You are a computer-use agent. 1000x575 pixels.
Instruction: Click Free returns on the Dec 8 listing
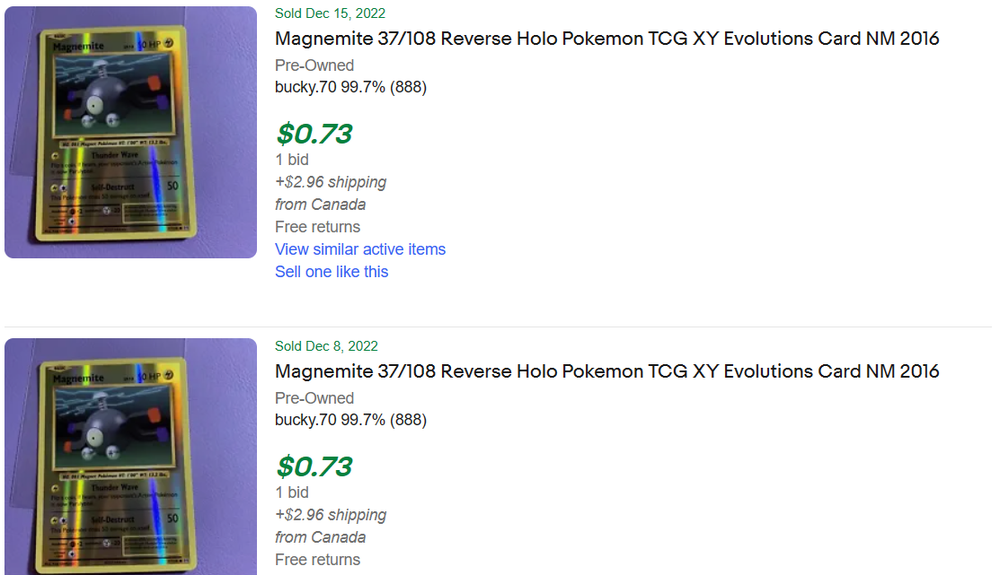pos(317,559)
